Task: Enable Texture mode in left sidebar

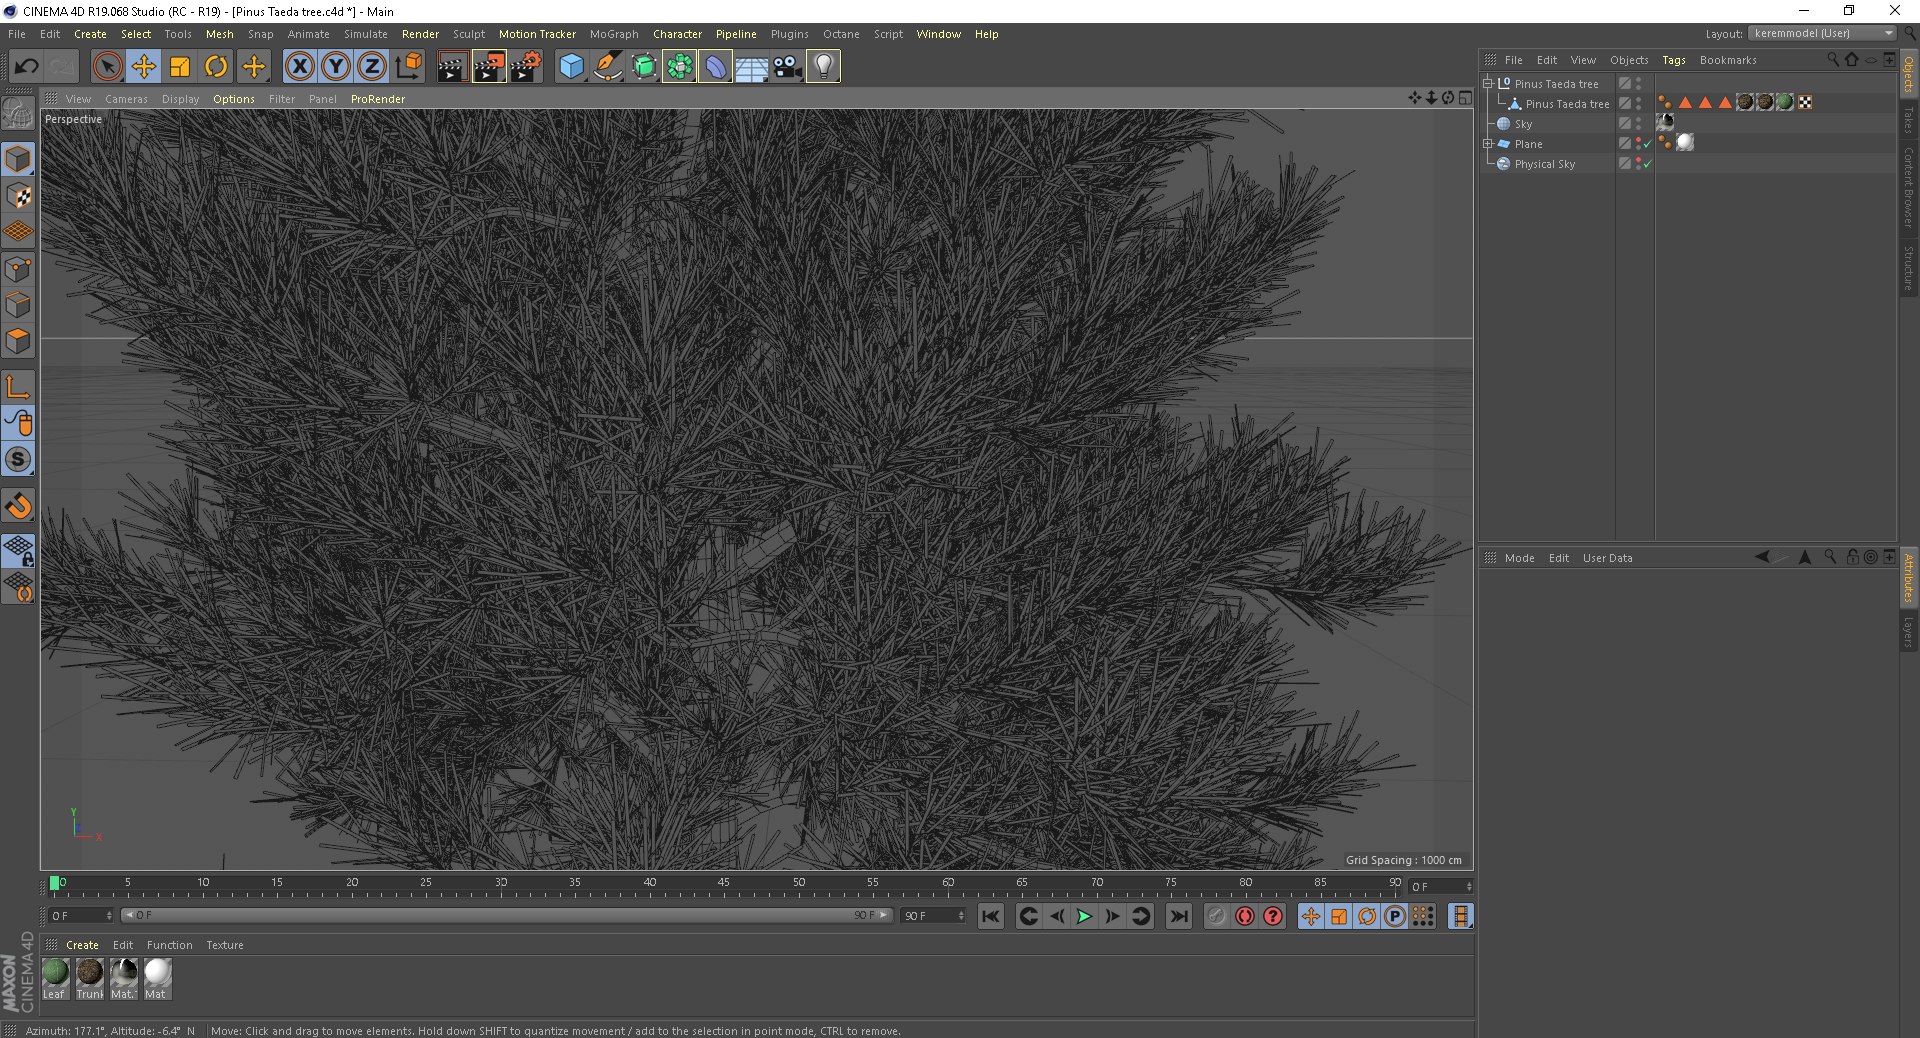Action: pyautogui.click(x=18, y=196)
